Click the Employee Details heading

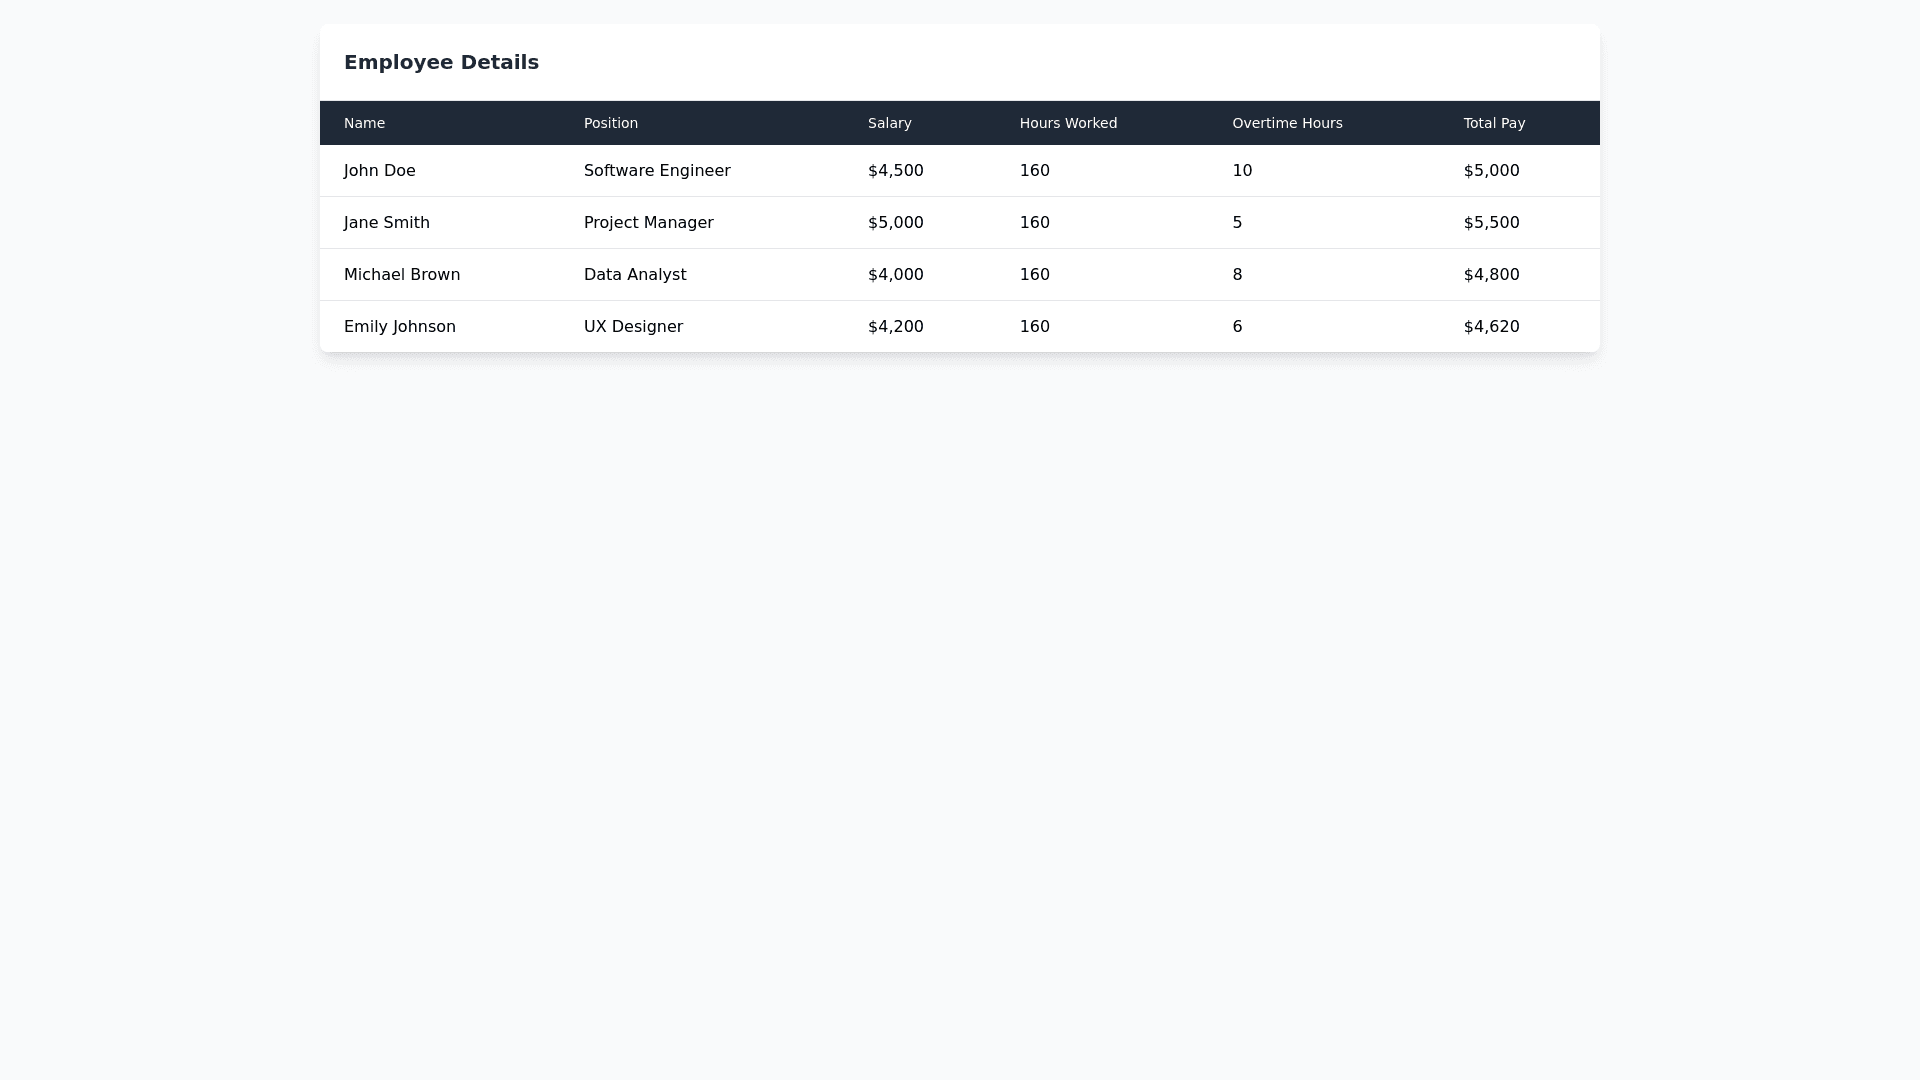pos(441,62)
